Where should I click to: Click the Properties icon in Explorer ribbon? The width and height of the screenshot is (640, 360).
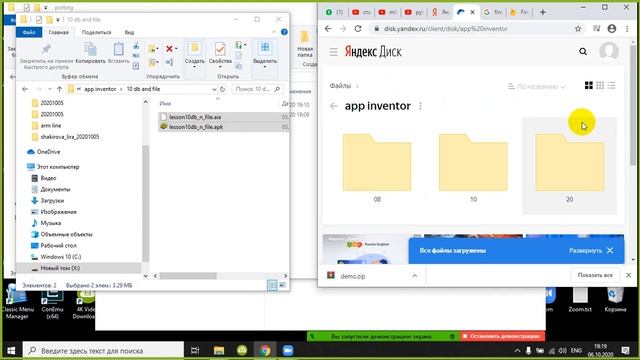[220, 49]
